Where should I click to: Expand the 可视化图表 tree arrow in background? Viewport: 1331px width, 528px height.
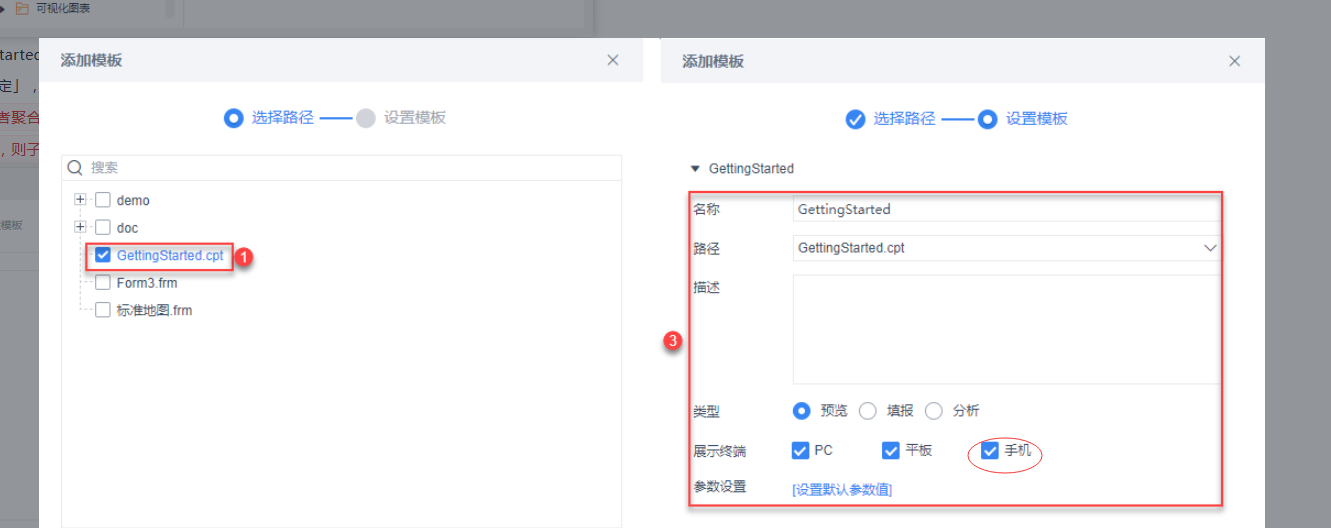click(x=4, y=8)
